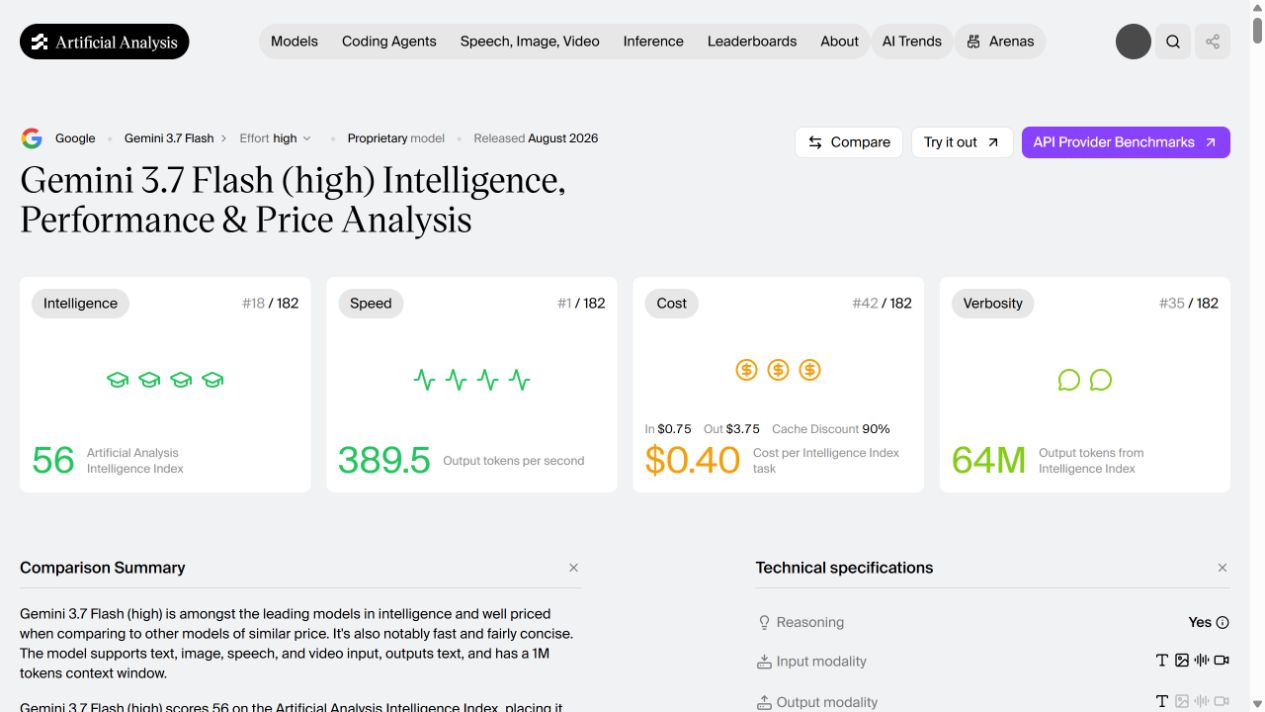The width and height of the screenshot is (1265, 712).
Task: Click arrow icon on API Provider Benchmarks
Action: [x=1211, y=142]
